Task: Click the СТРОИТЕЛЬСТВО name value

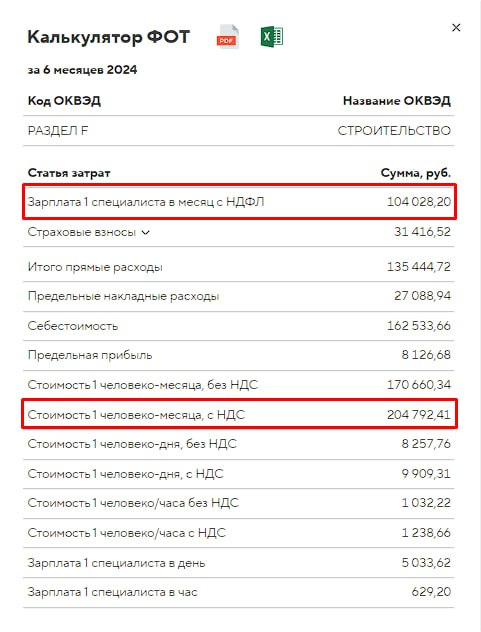Action: click(x=394, y=131)
